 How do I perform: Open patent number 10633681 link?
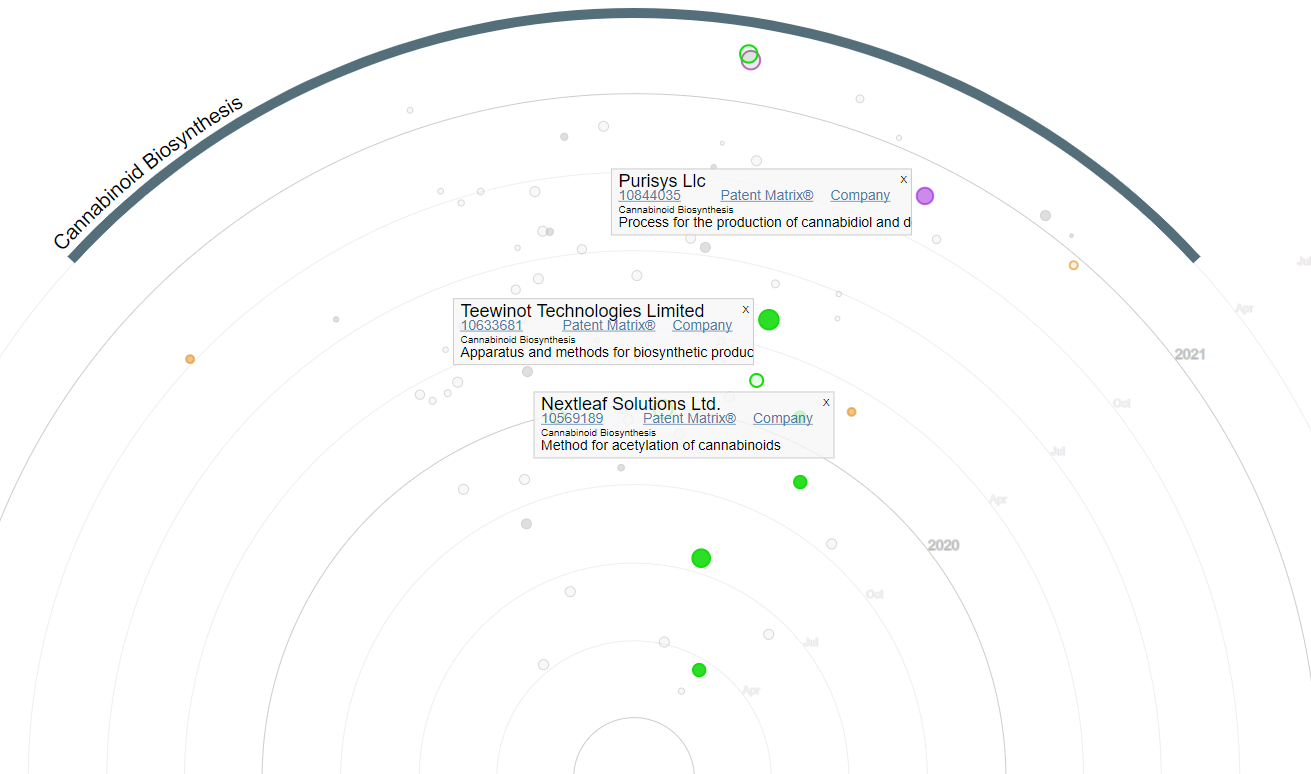[491, 326]
